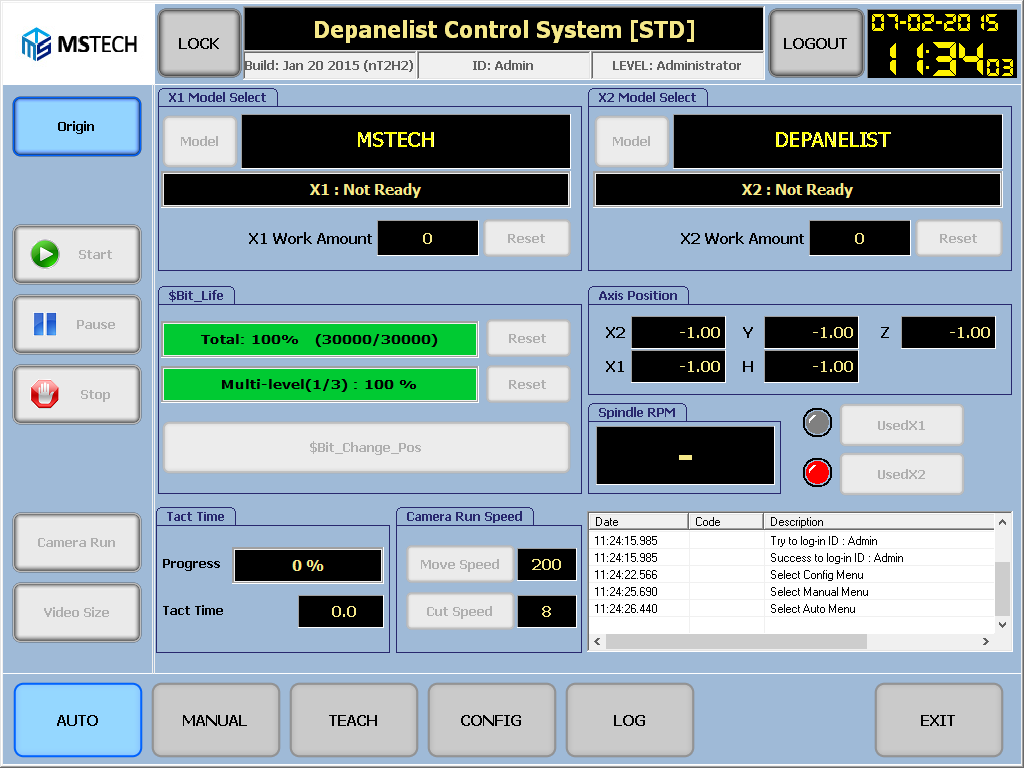Click the red UsedX2 indicator lamp
This screenshot has height=768, width=1024.
click(x=817, y=472)
